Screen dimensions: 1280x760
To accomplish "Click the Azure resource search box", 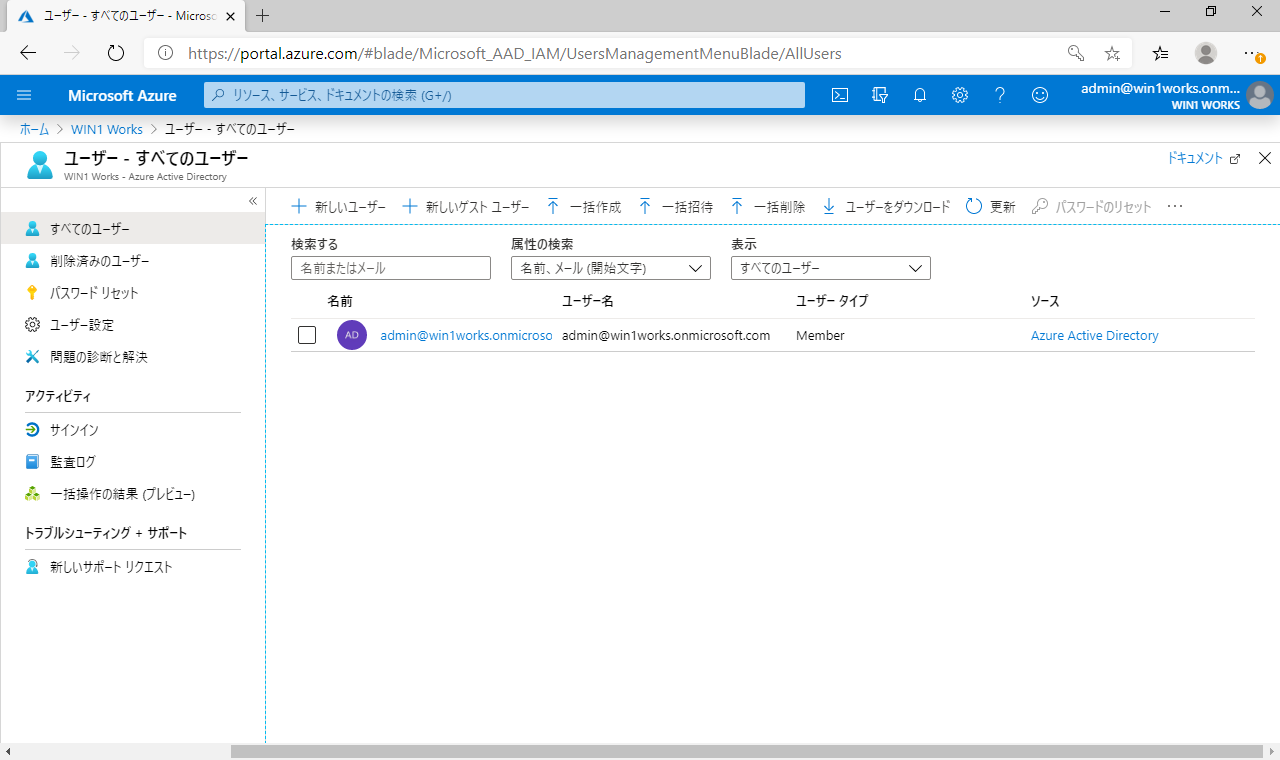I will tap(504, 95).
